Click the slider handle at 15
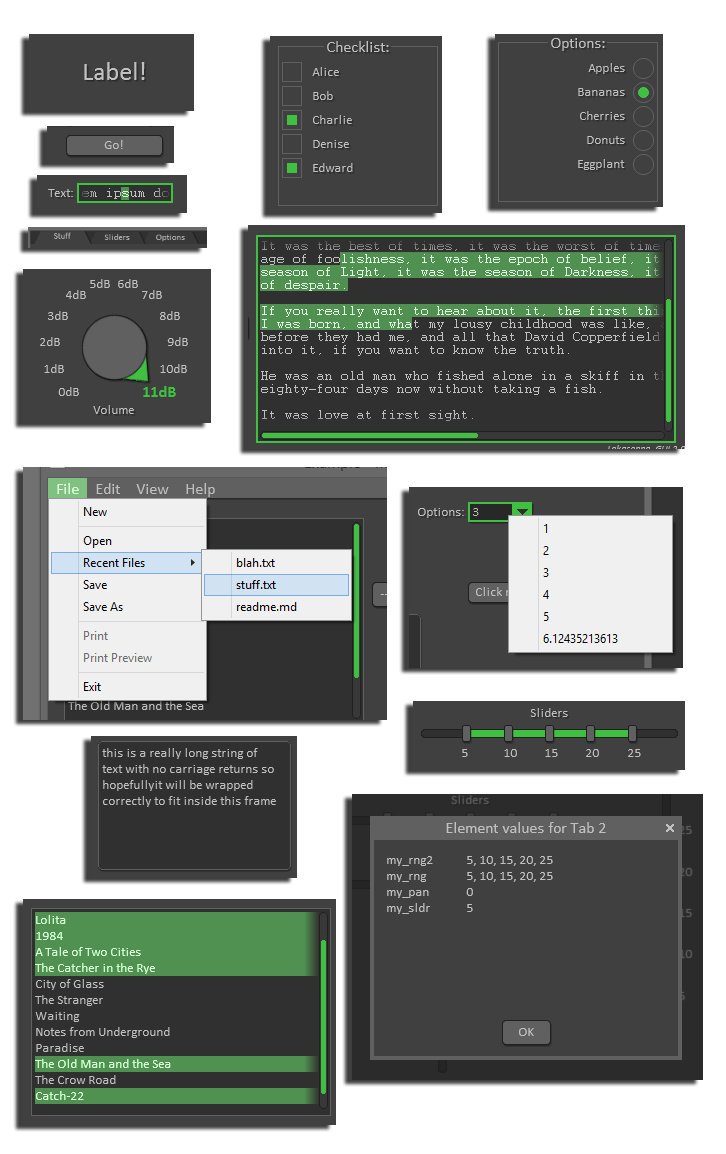Screen dimensions: 726x1154 pyautogui.click(x=549, y=733)
